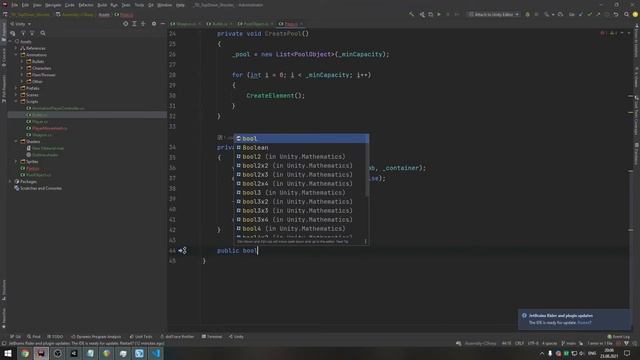Click the undo arrow icon in toolbar

[616, 14]
